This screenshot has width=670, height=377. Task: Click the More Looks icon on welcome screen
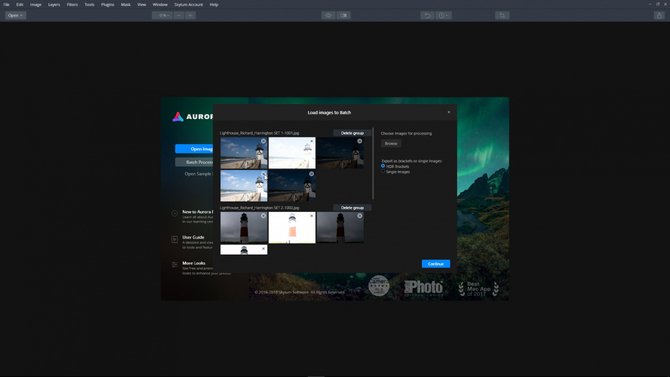(x=175, y=265)
